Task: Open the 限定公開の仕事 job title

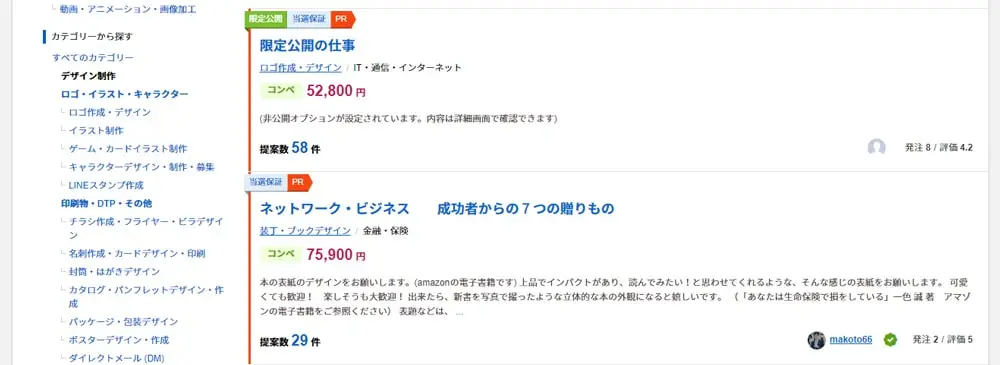Action: click(307, 46)
